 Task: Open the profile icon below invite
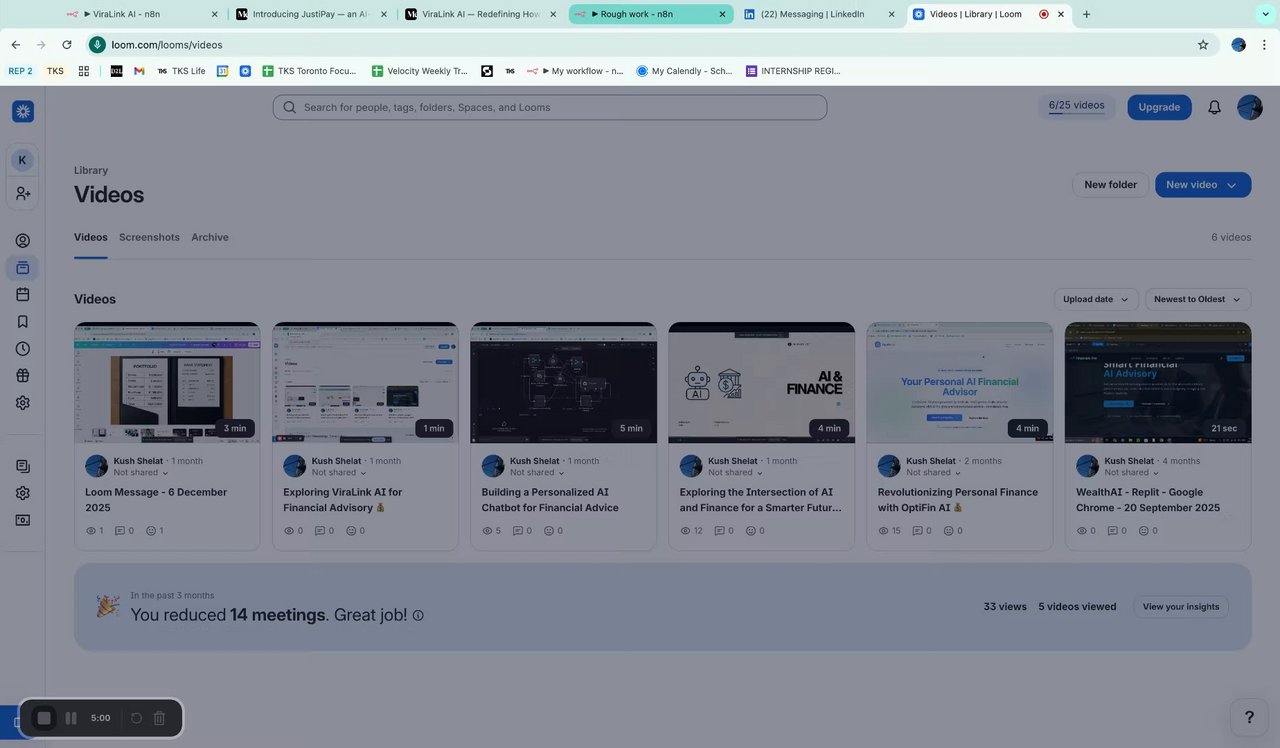(x=22, y=240)
